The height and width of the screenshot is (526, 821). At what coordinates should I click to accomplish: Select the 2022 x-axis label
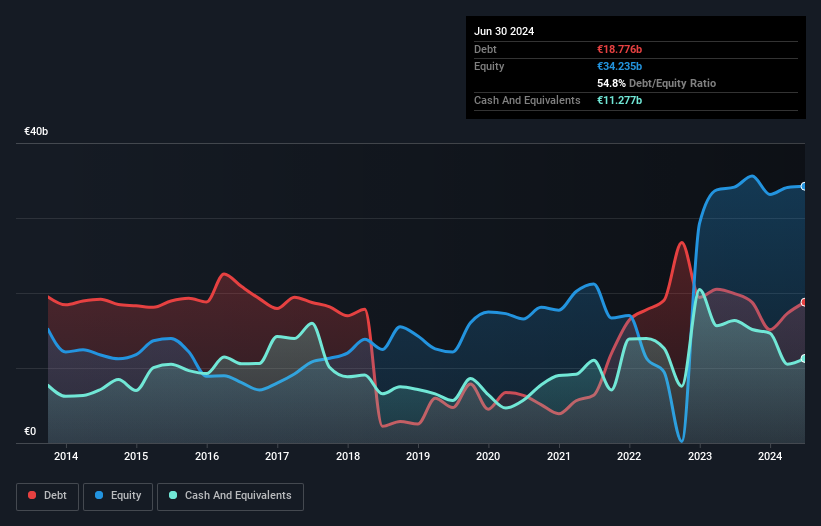[629, 456]
